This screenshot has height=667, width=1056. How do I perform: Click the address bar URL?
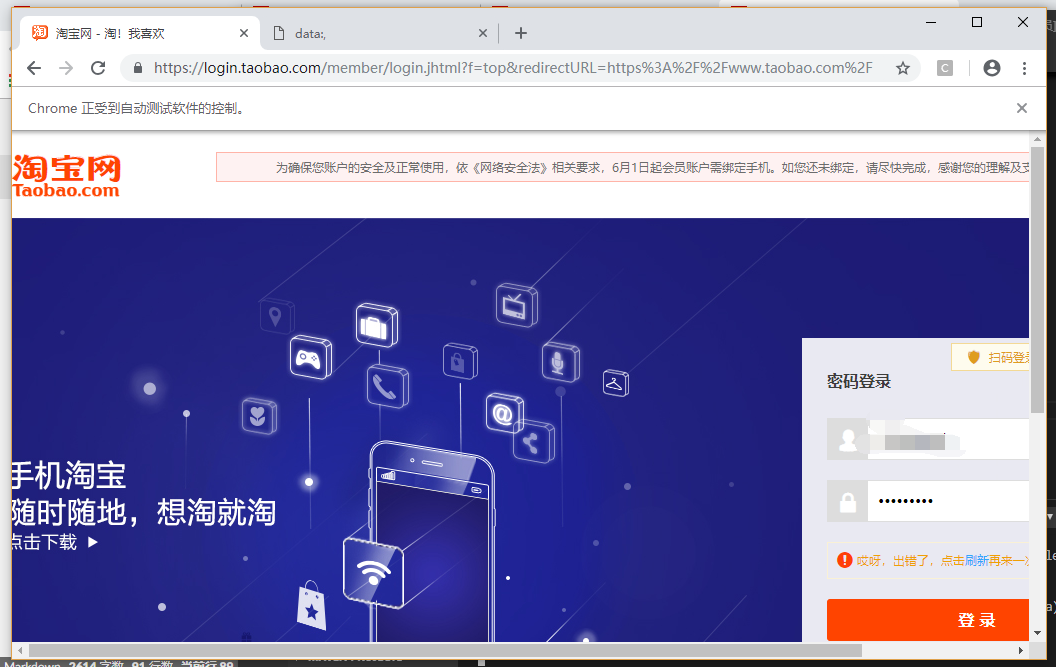click(x=513, y=68)
